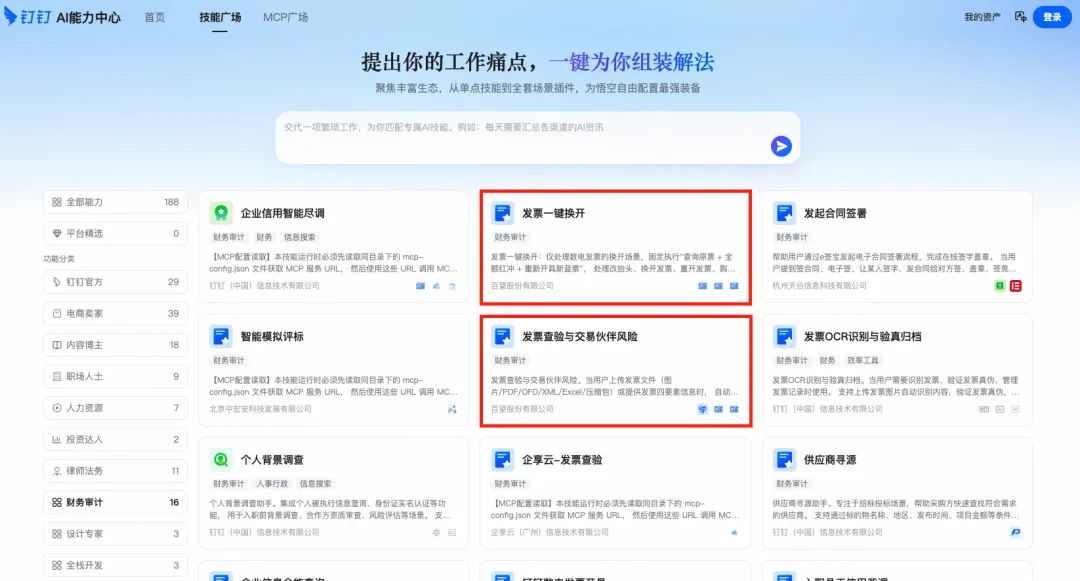The image size is (1080, 581).
Task: Click the 智能模拟评标 card icon
Action: (220, 336)
